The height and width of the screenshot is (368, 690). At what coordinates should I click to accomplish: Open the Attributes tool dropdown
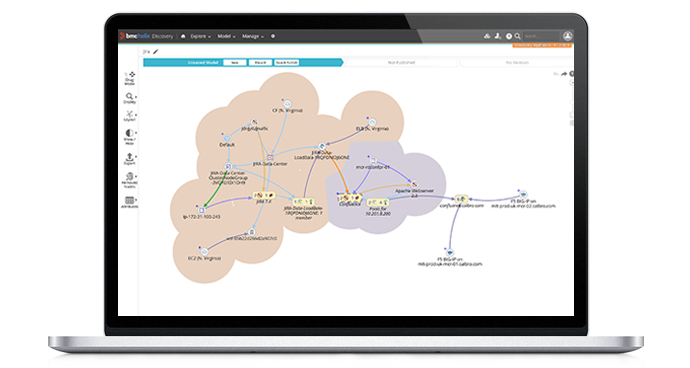130,202
